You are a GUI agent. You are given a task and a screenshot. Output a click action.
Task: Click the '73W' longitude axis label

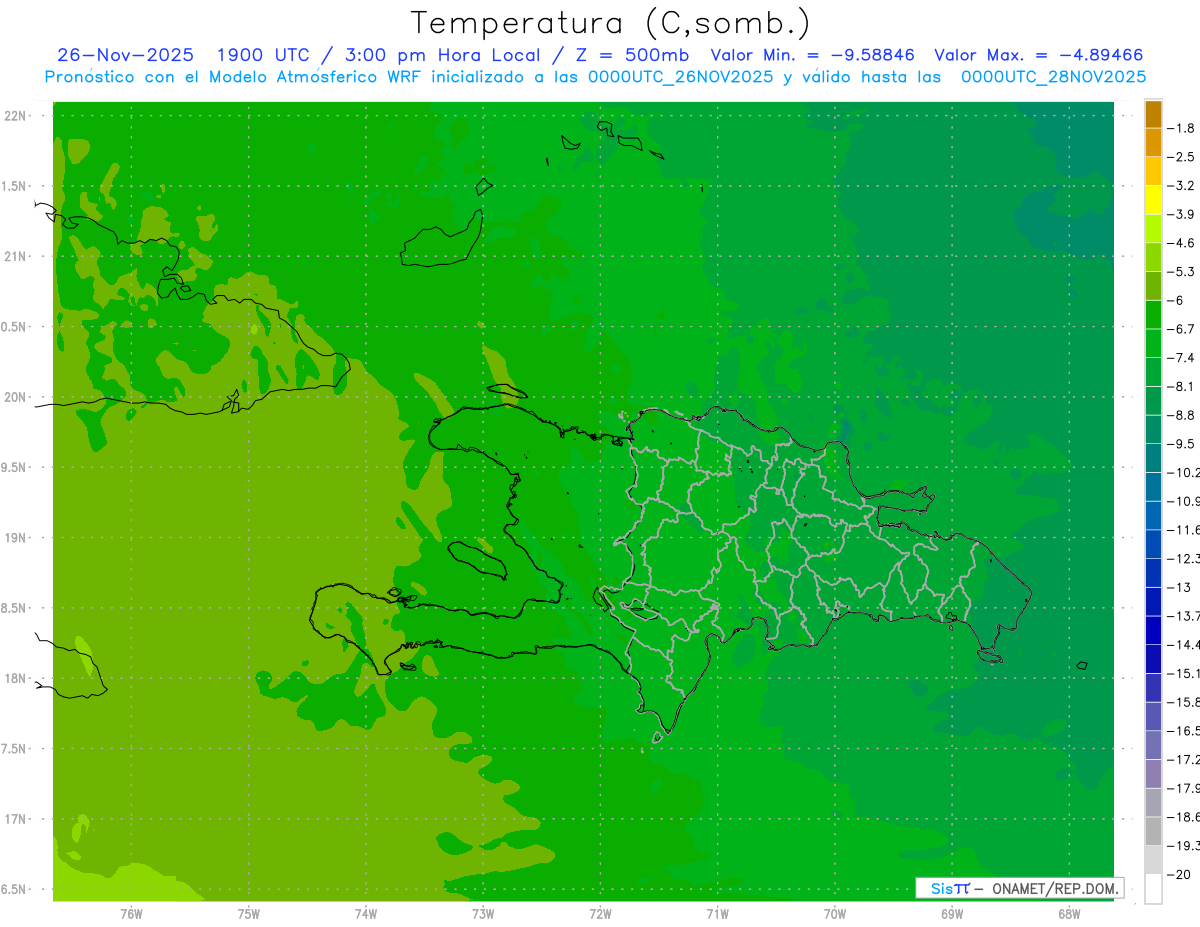coord(483,913)
